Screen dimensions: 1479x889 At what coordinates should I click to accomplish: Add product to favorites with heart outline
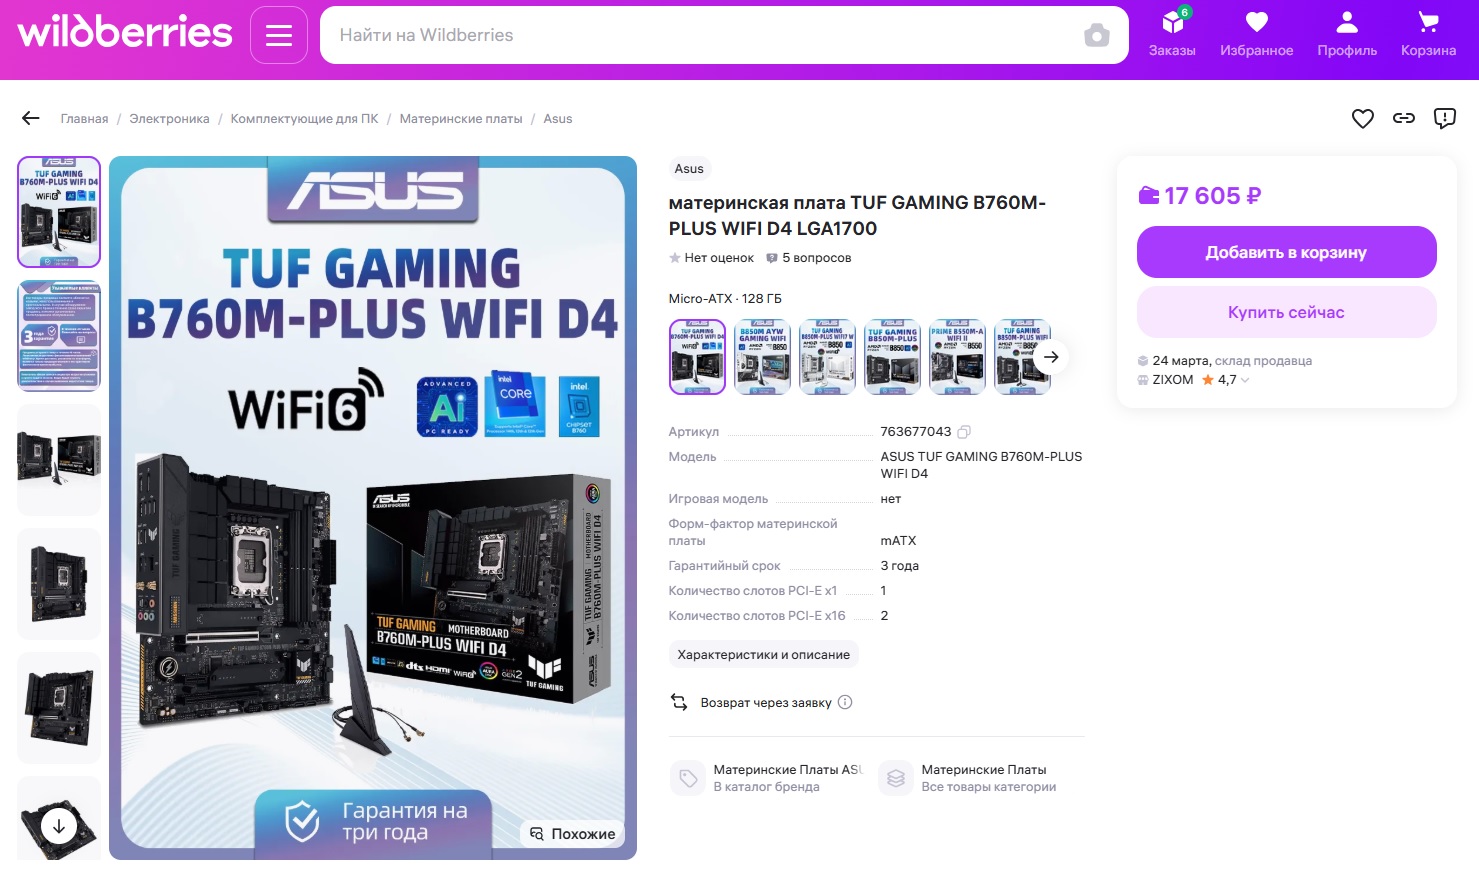coord(1363,118)
